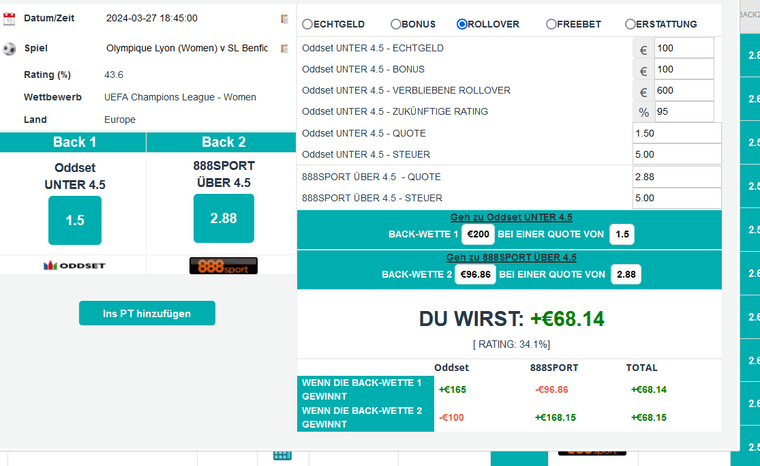Click the €96.86 back-wette 2 stake box
This screenshot has width=760, height=466.
(475, 274)
